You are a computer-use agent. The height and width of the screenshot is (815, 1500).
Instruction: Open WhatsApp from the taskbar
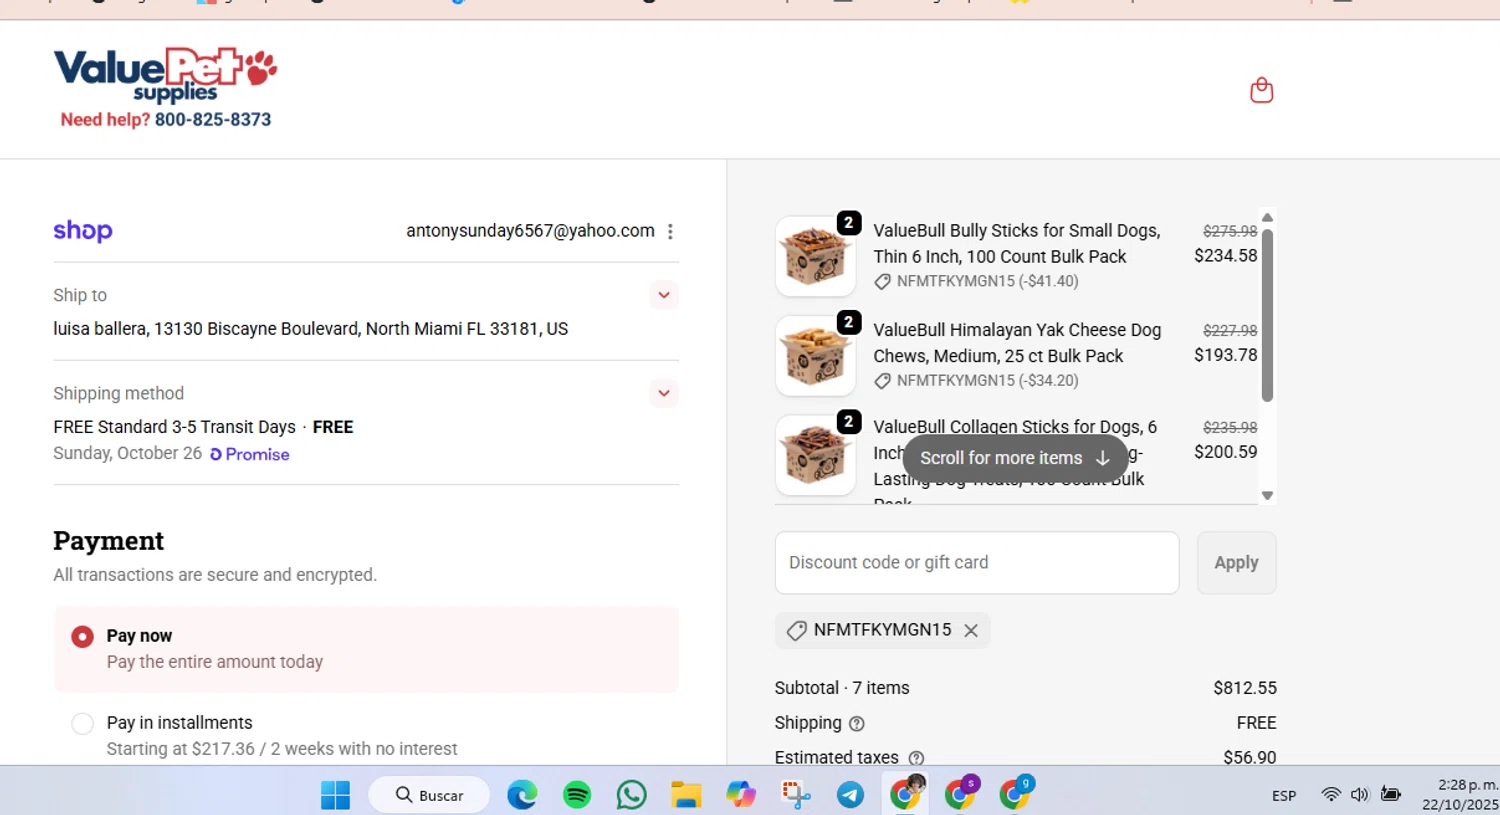(x=632, y=795)
